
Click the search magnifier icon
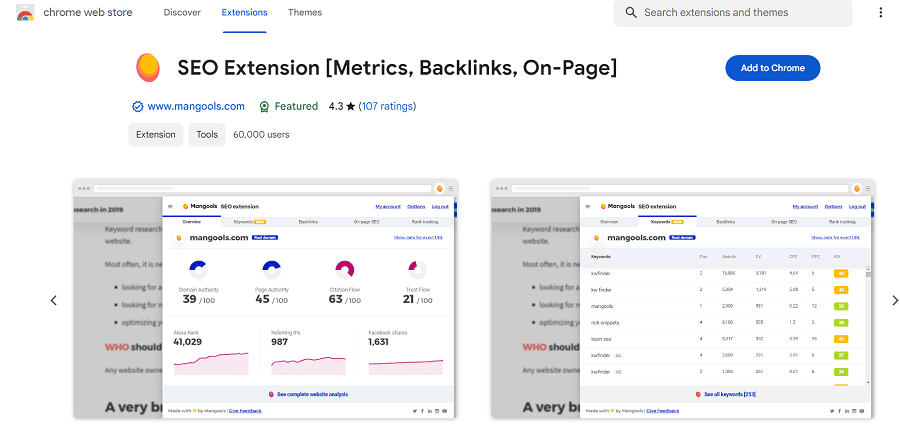pyautogui.click(x=631, y=13)
